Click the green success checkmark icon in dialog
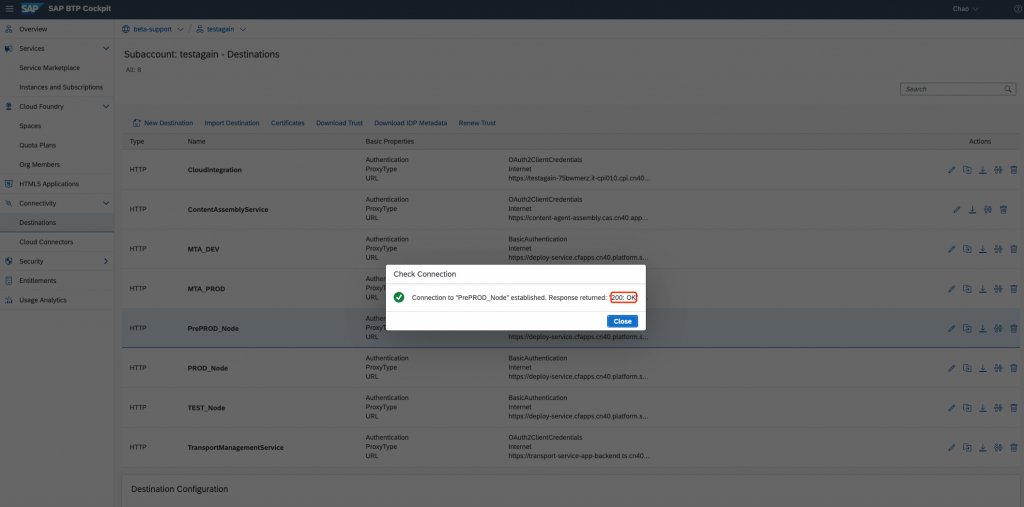Screen dimensions: 1024x507 pyautogui.click(x=399, y=297)
